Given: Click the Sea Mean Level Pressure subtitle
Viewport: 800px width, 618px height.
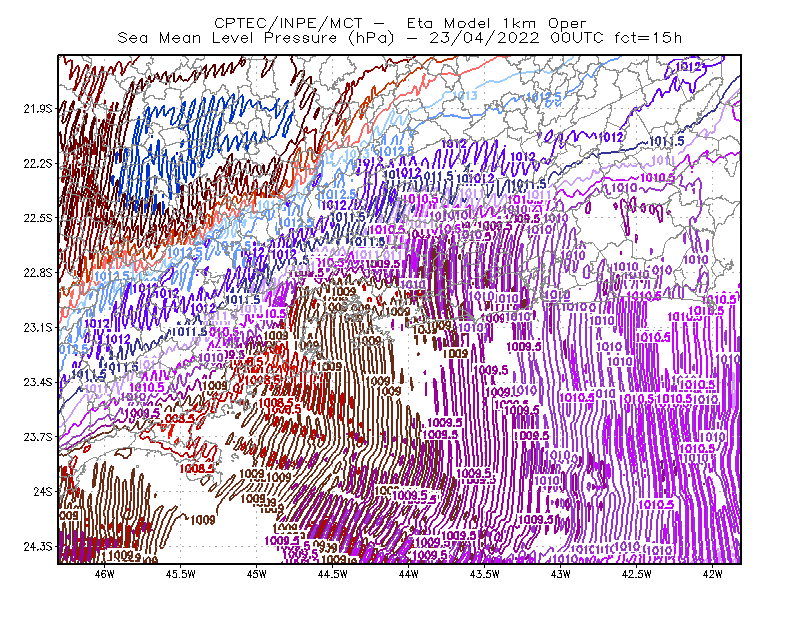Looking at the screenshot, I should pyautogui.click(x=400, y=38).
